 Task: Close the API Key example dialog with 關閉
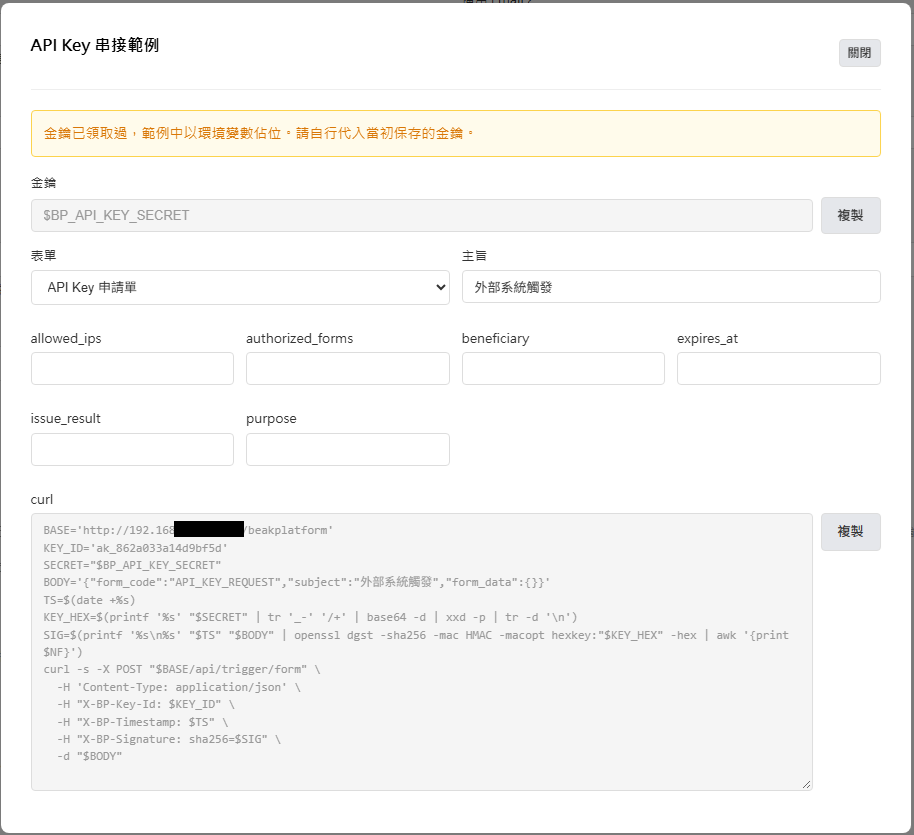pyautogui.click(x=859, y=53)
